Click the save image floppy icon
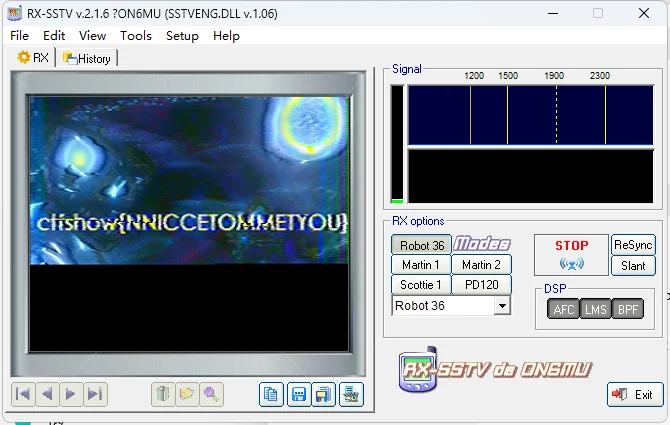Image resolution: width=670 pixels, height=425 pixels. coord(298,395)
